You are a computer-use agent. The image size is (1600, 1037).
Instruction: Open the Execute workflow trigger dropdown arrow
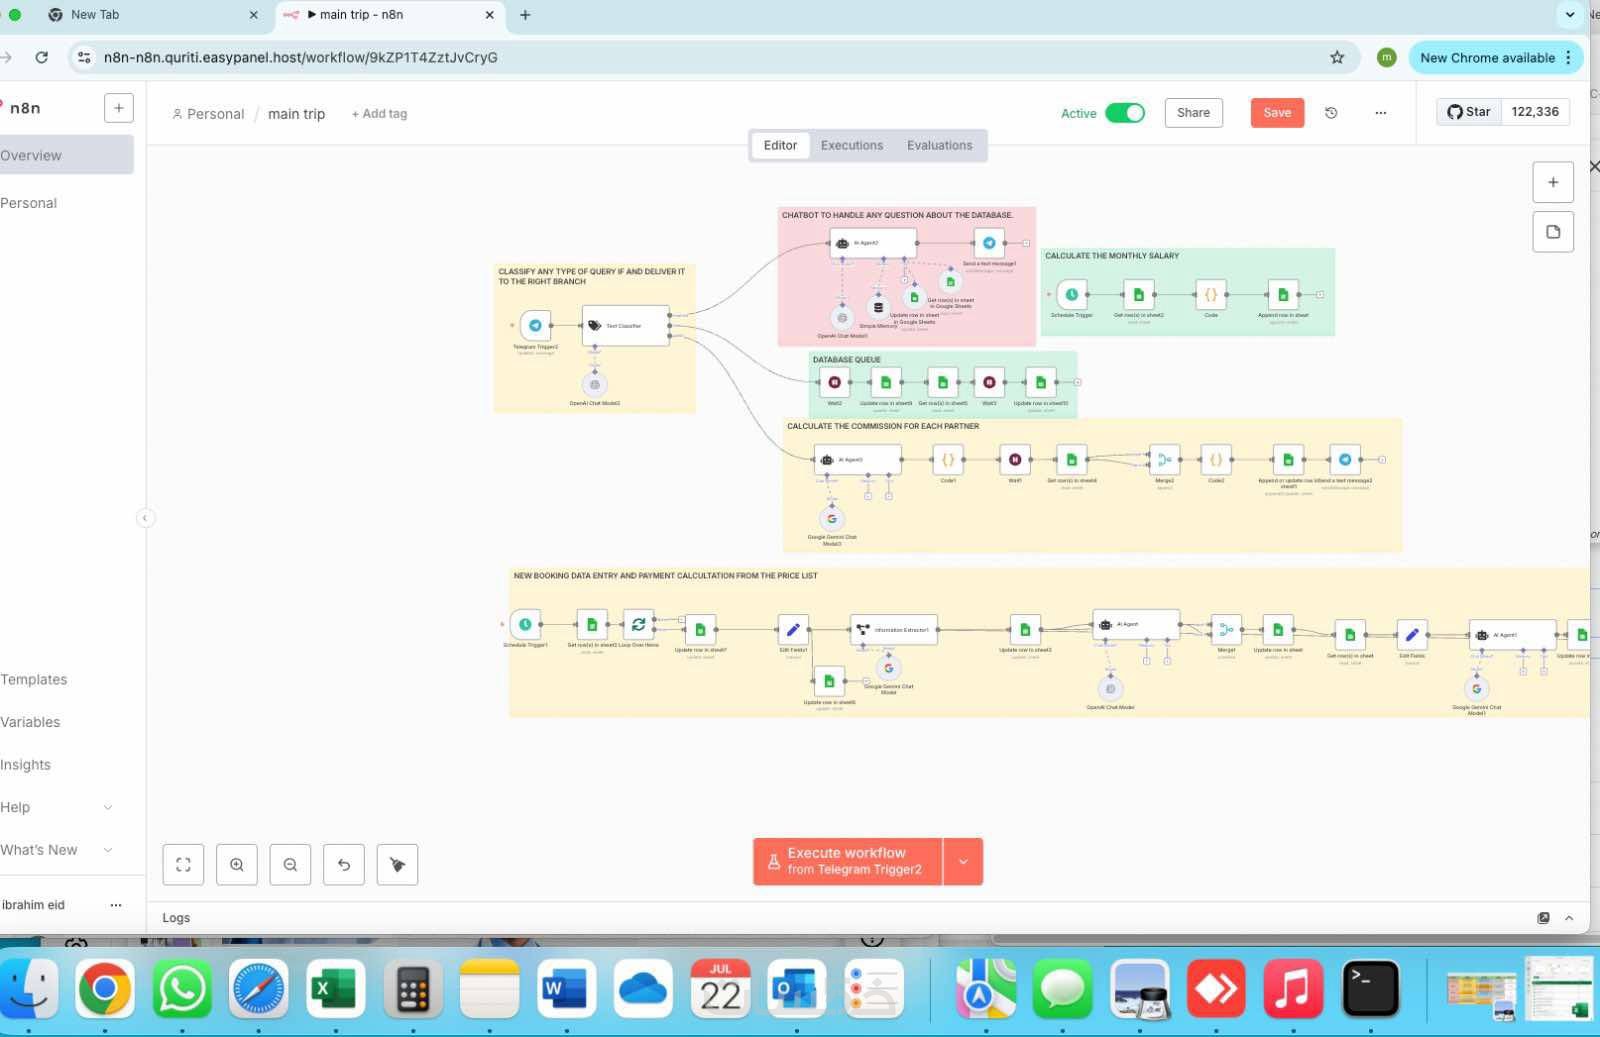[x=963, y=862]
